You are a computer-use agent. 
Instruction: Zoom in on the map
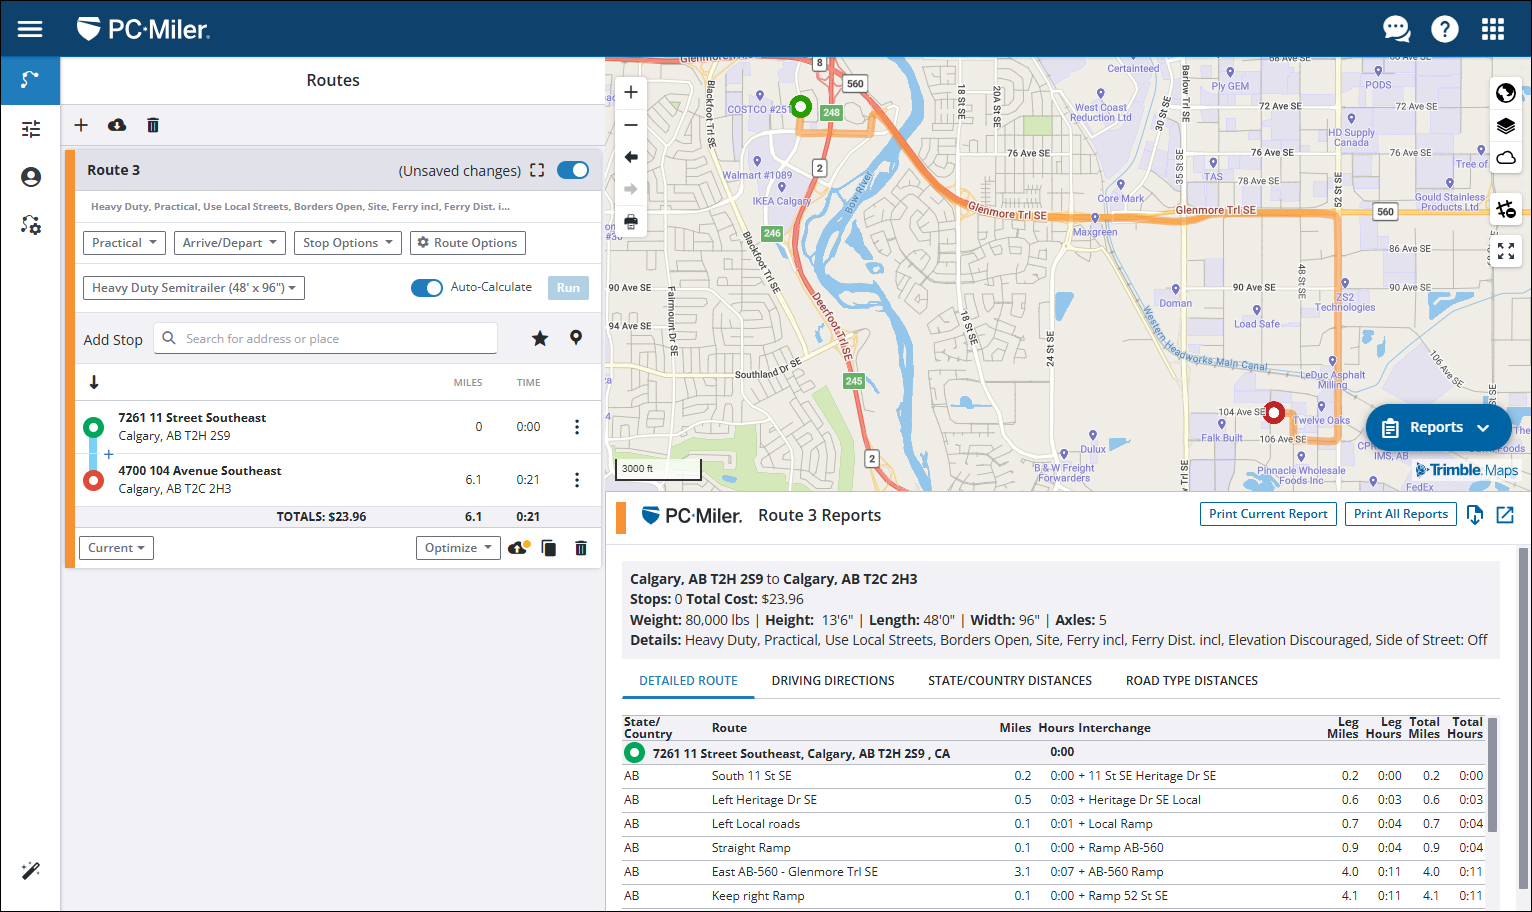[x=631, y=92]
